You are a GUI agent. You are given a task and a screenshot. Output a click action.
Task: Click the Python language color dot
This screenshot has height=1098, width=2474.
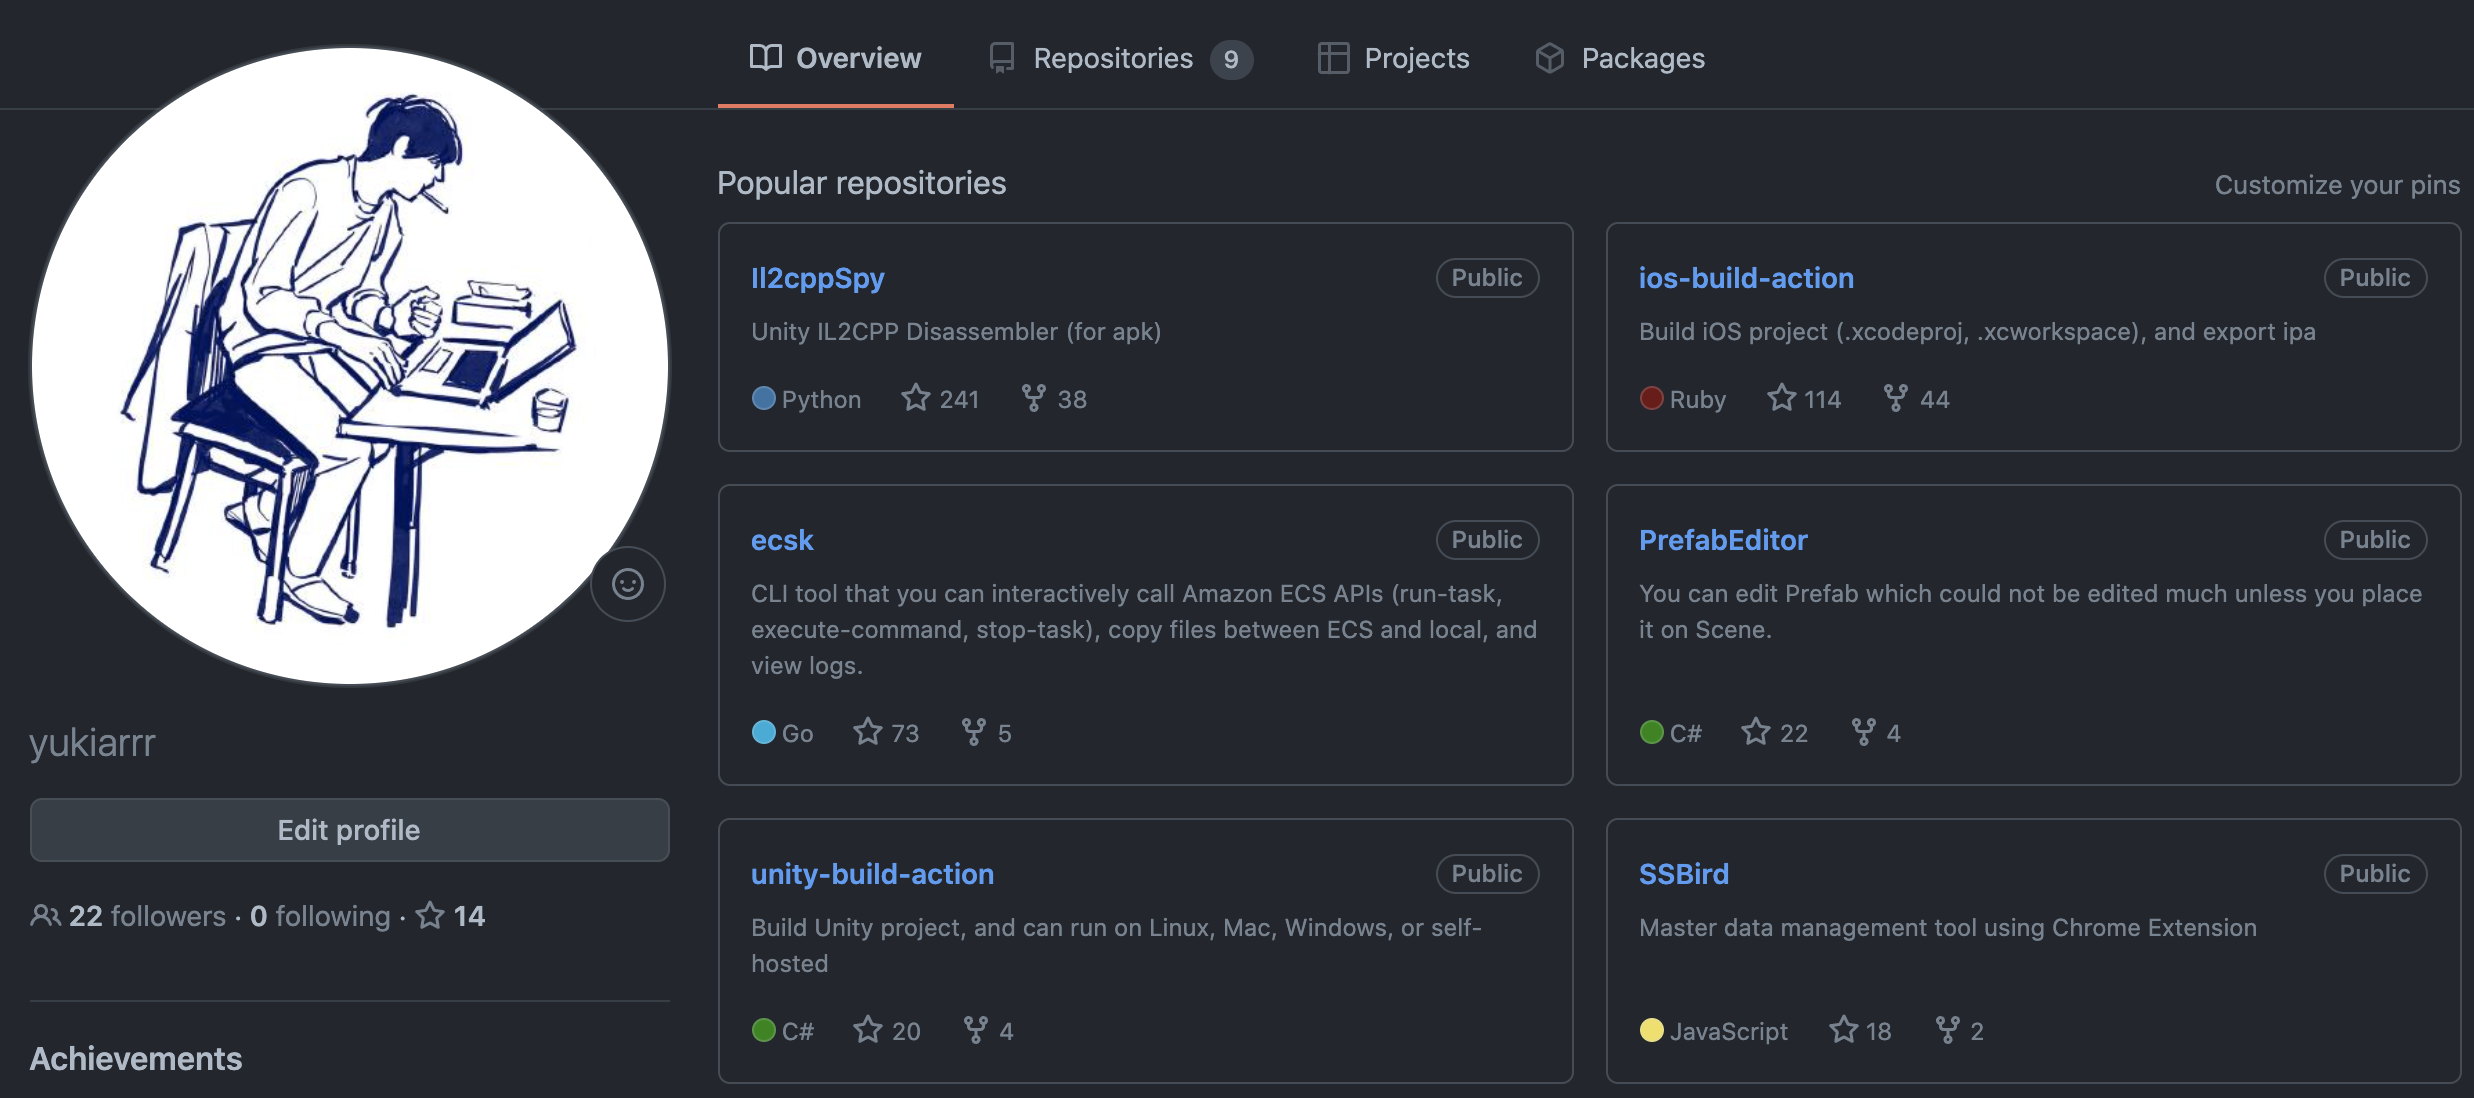764,398
